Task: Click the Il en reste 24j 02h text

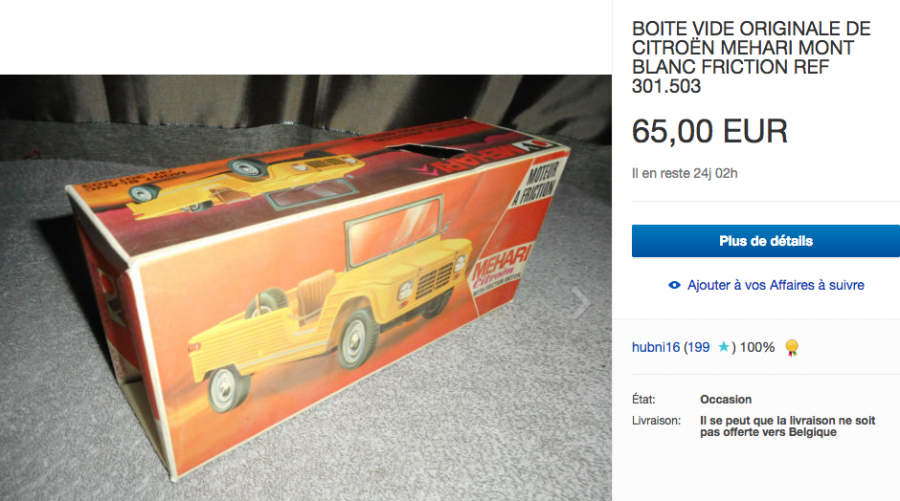Action: 685,173
